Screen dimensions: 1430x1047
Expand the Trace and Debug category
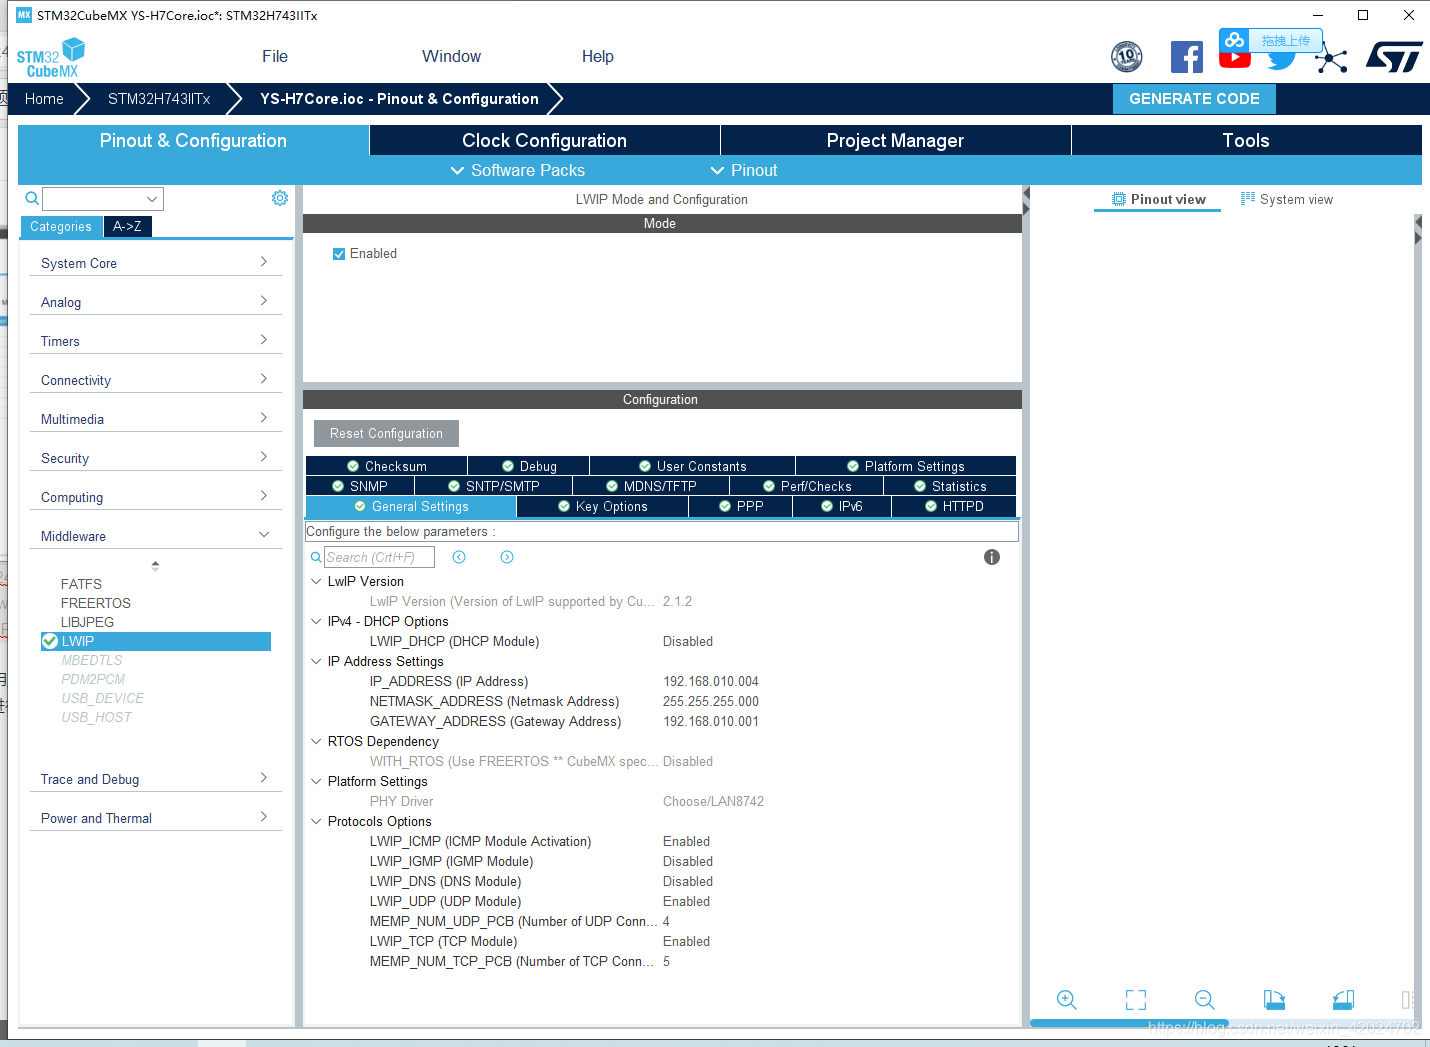155,779
